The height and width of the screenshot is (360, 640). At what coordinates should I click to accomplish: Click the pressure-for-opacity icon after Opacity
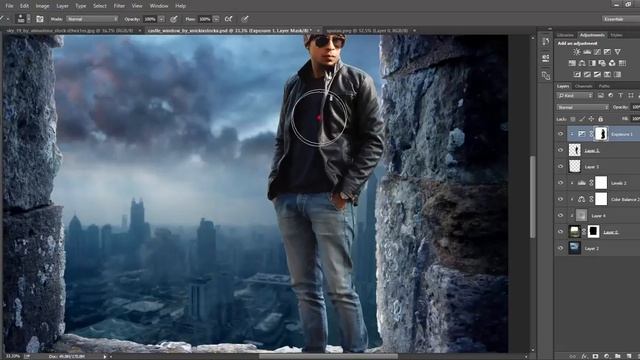pos(174,19)
